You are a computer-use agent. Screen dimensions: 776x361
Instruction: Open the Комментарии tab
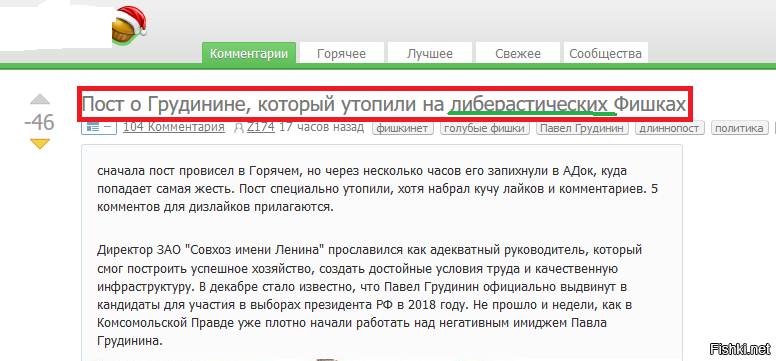[x=249, y=53]
